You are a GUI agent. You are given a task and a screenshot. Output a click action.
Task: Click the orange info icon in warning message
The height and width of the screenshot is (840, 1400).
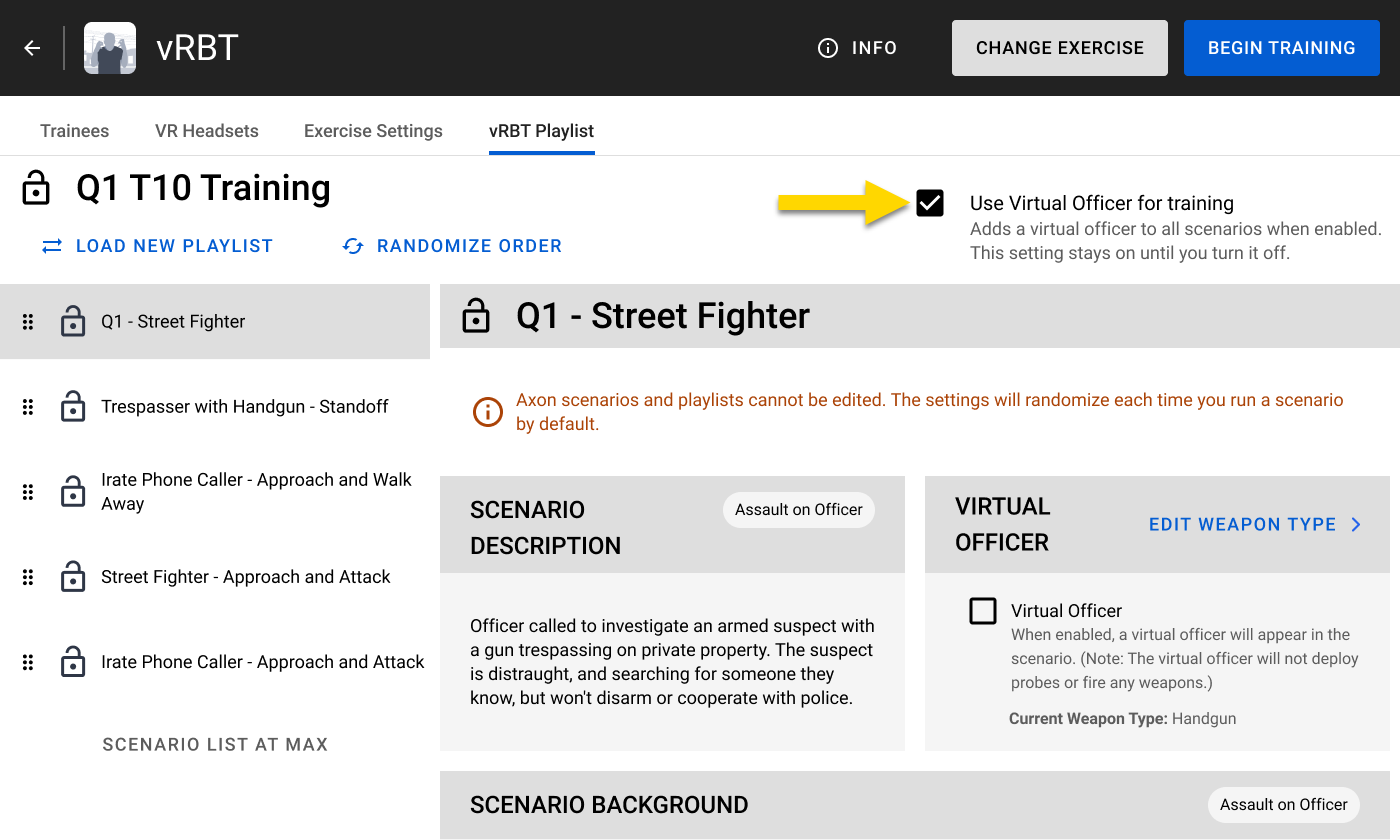pos(487,411)
